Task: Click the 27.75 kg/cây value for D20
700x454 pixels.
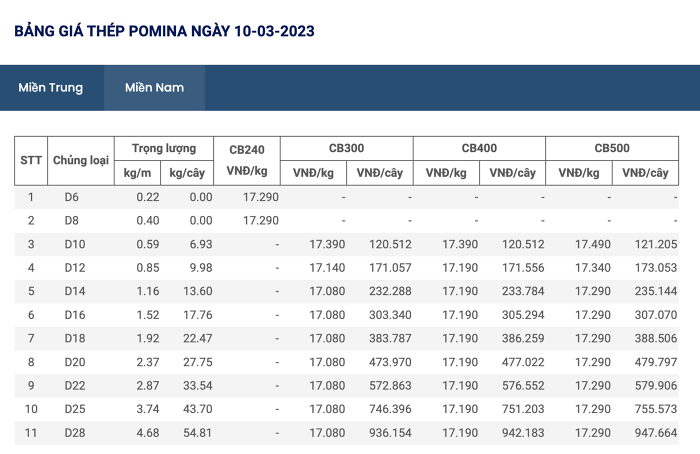Action: [198, 362]
